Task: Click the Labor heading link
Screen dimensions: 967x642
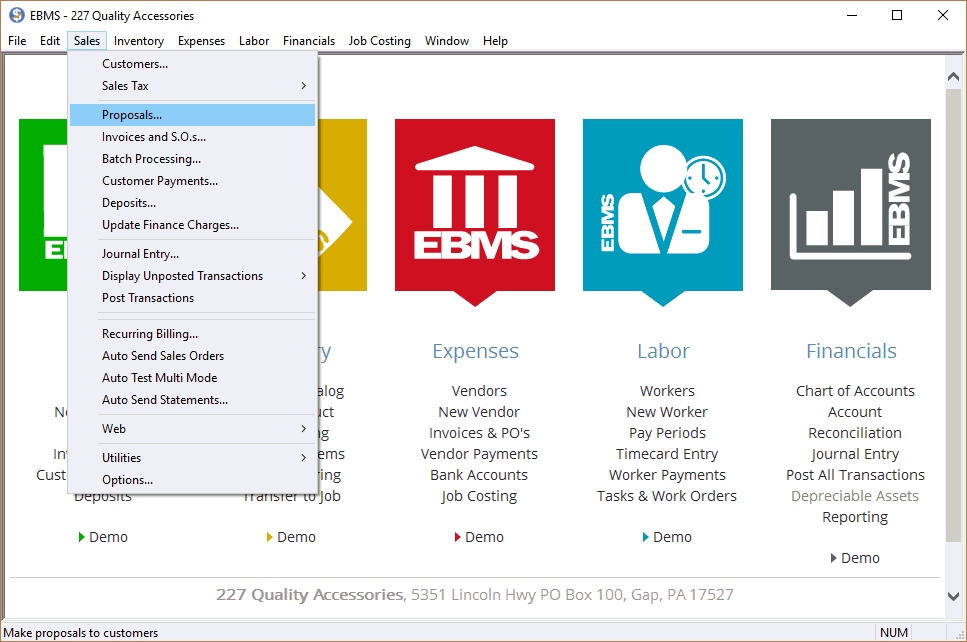Action: click(x=664, y=351)
